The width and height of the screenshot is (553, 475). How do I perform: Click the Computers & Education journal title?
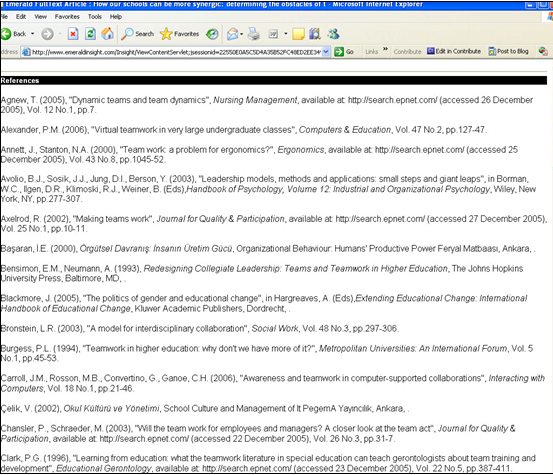345,130
